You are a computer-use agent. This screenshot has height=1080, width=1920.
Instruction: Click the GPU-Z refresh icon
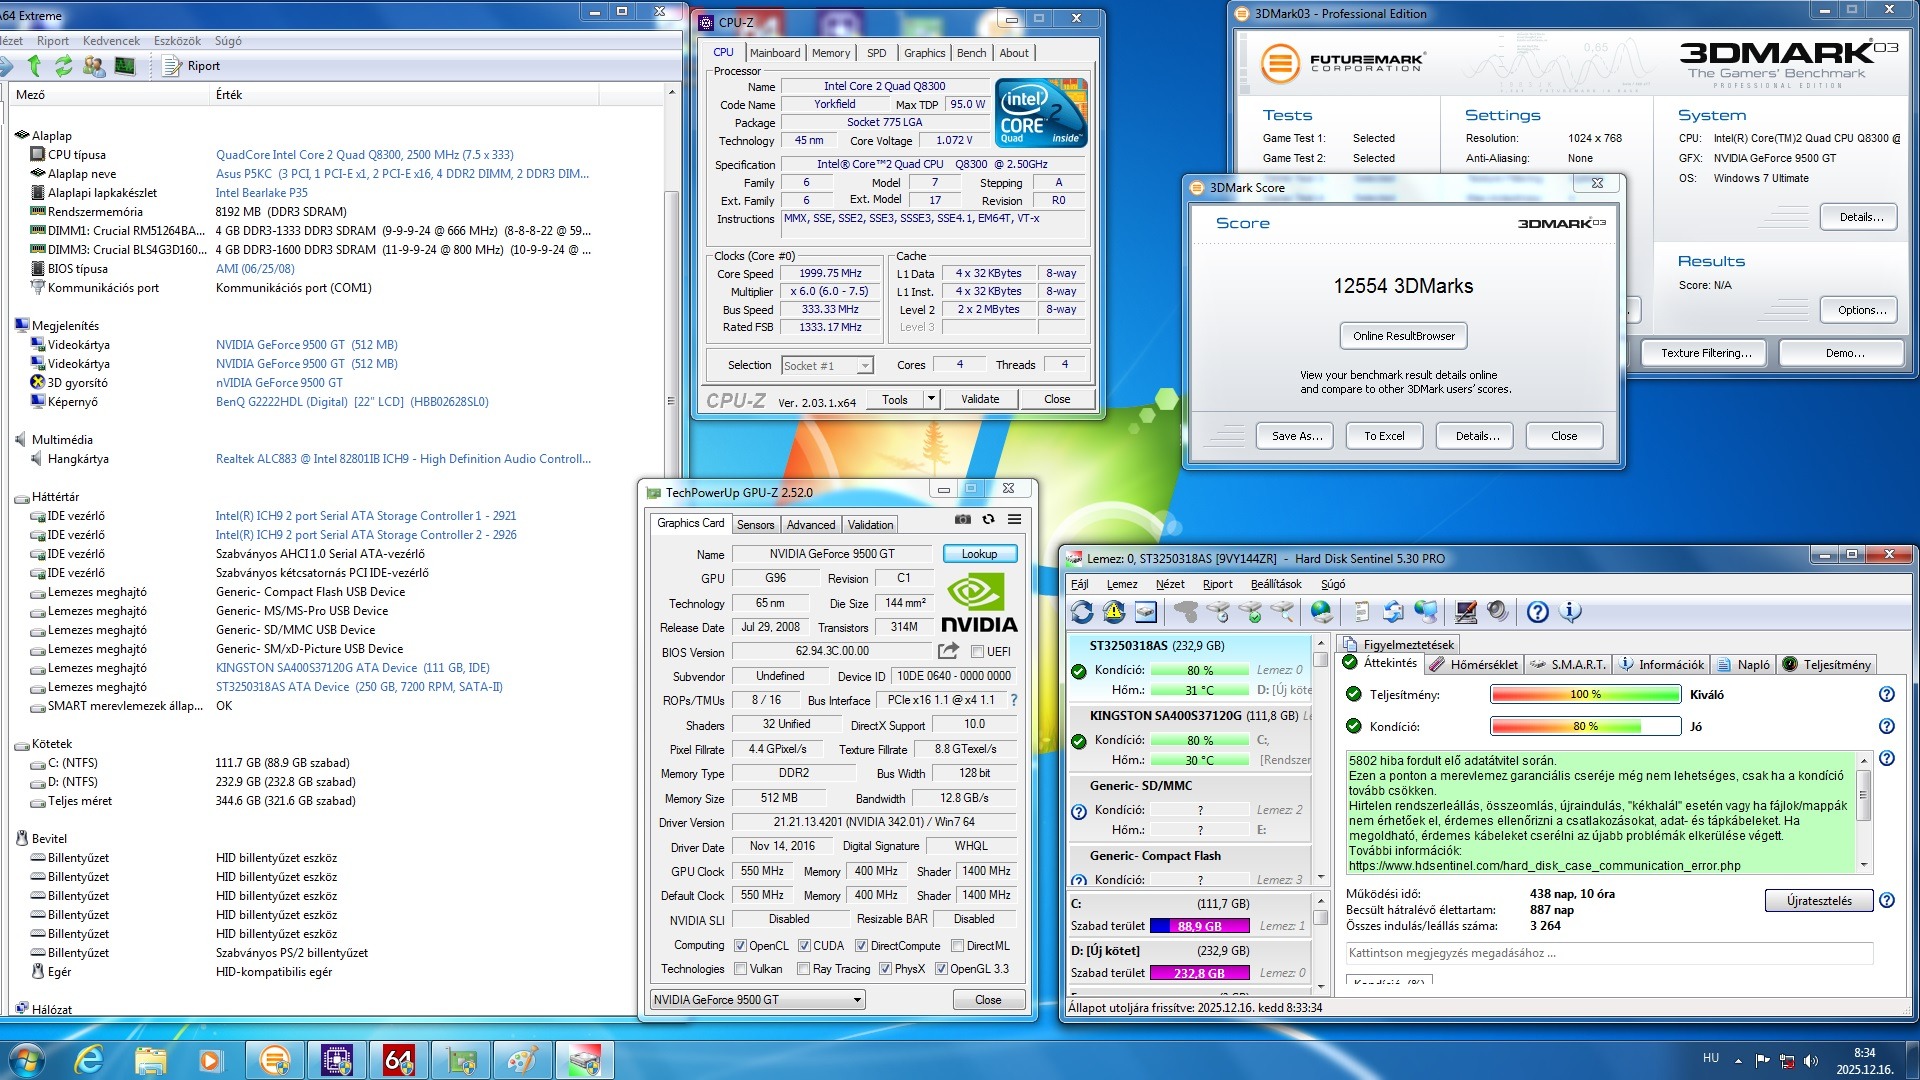pos(988,519)
